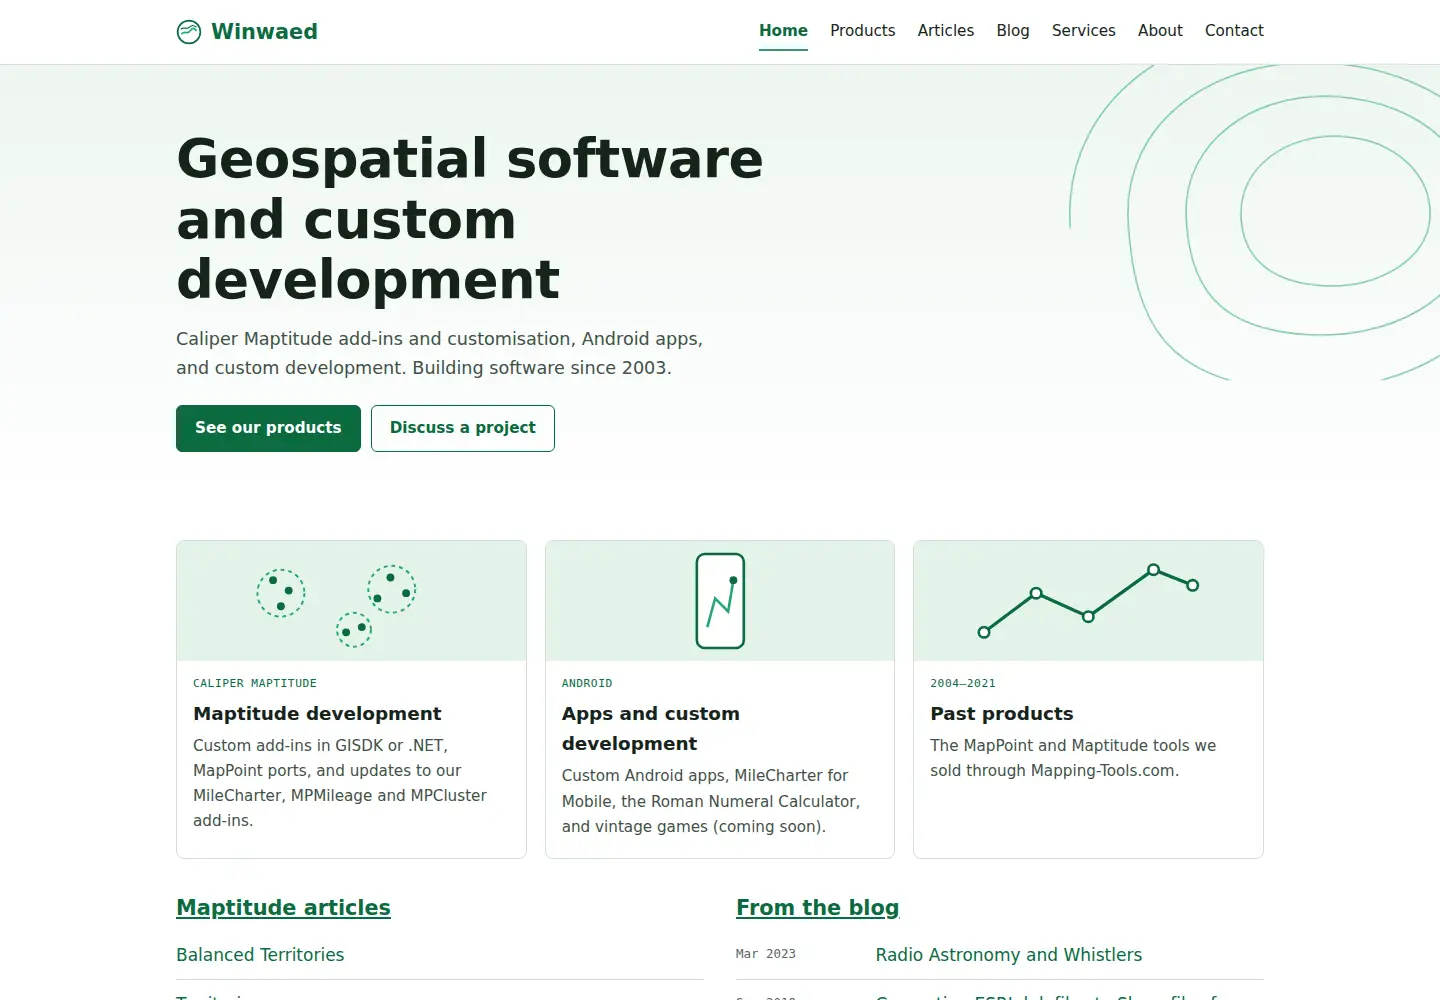Click the Caliper Maptitude add-ins hero paragraph
Image resolution: width=1440 pixels, height=1000 pixels.
tap(440, 354)
